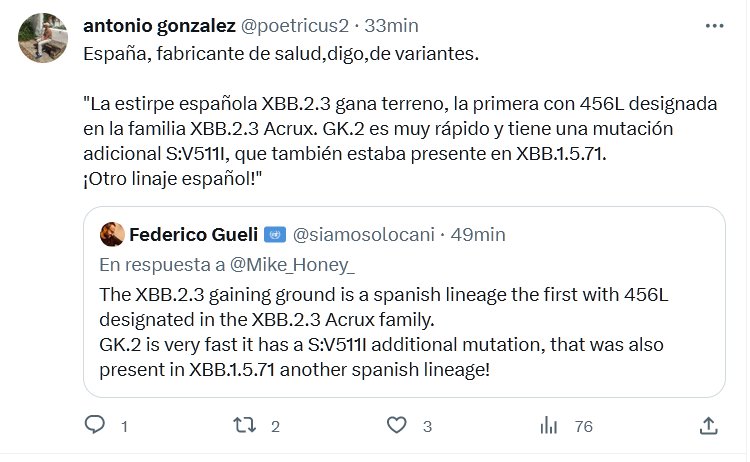This screenshot has width=750, height=462.
Task: Click the 49min quoted tweet timestamp
Action: [x=478, y=234]
